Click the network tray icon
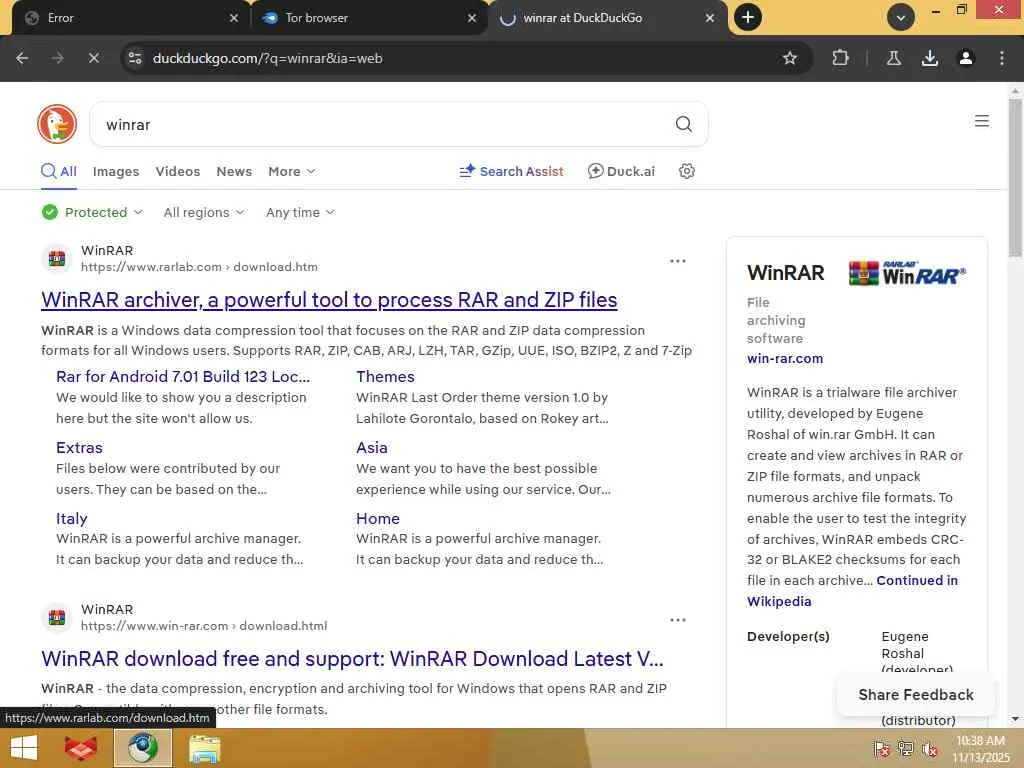Screen dimensions: 1024x768 tap(905, 748)
